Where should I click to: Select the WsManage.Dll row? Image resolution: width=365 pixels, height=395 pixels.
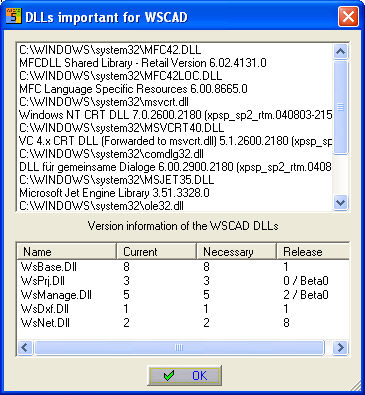point(183,295)
